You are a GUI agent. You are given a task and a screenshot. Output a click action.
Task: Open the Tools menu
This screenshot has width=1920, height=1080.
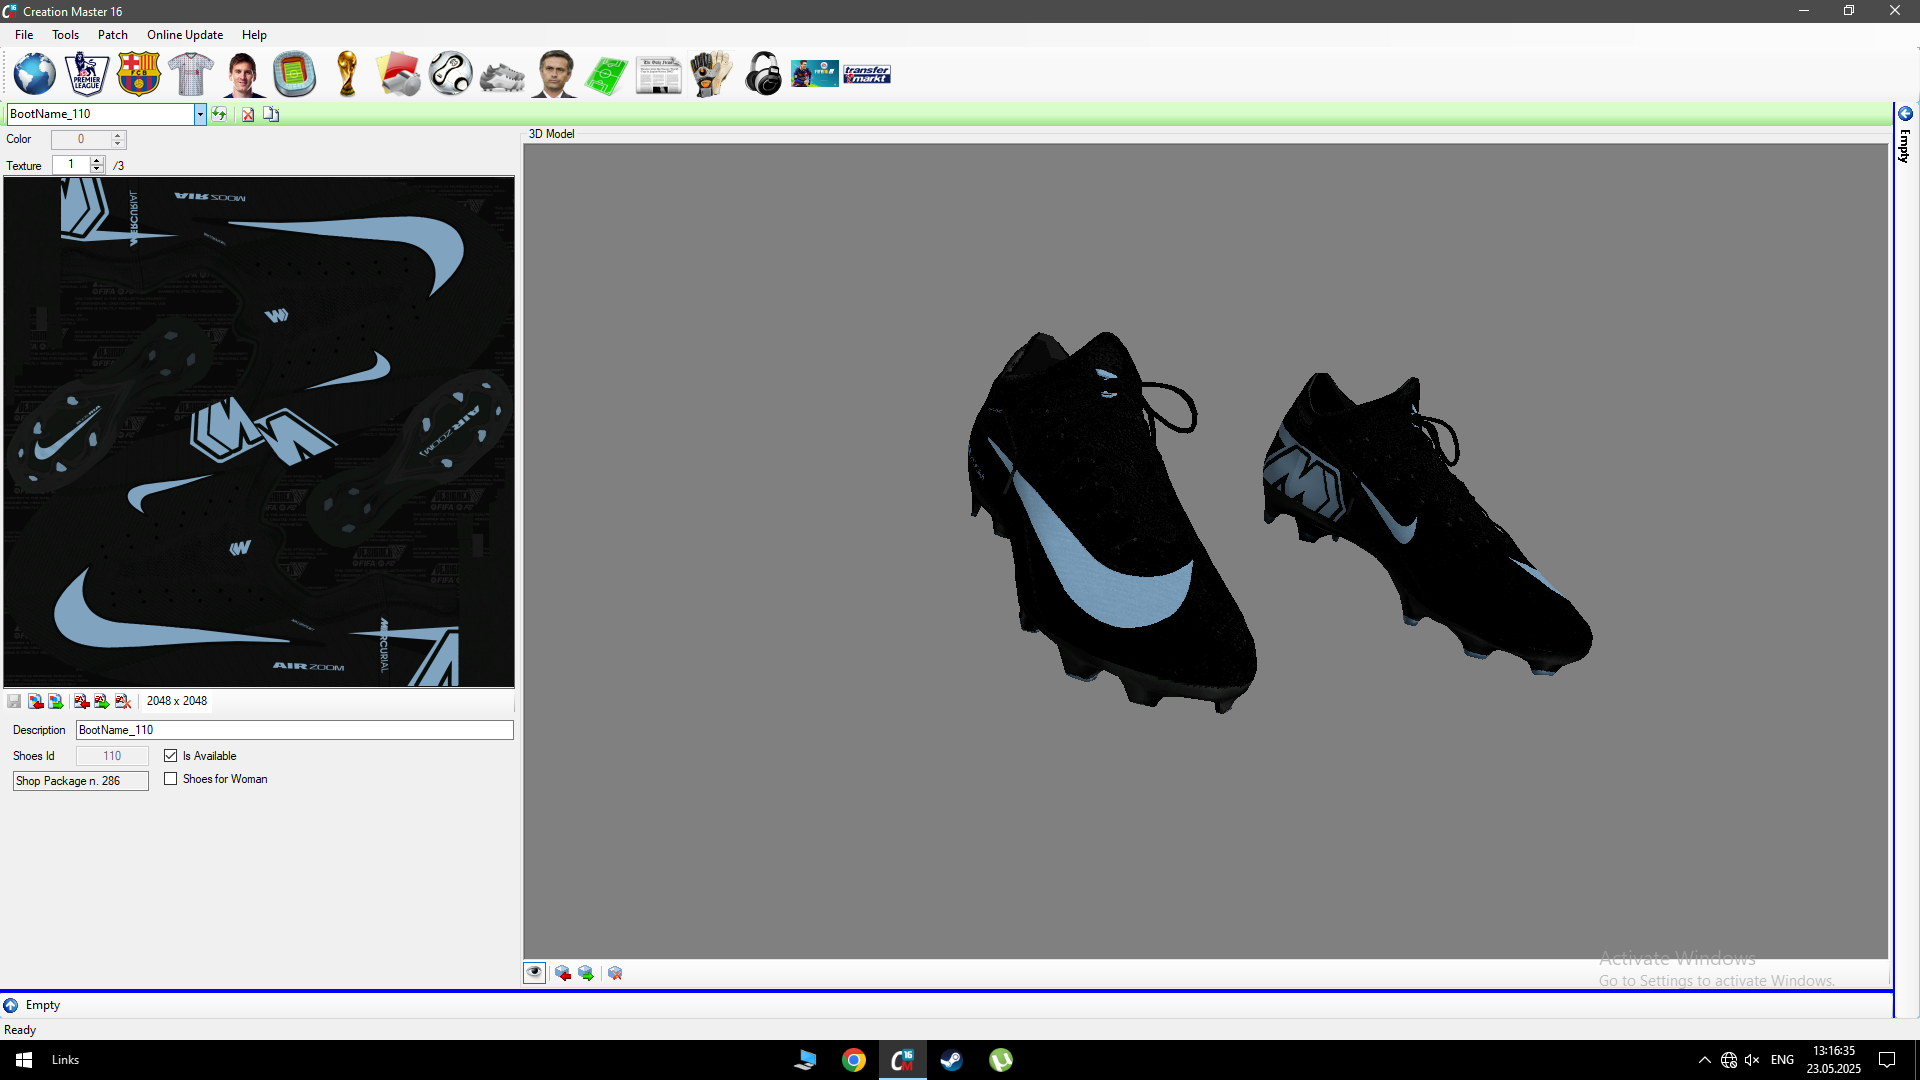tap(66, 35)
